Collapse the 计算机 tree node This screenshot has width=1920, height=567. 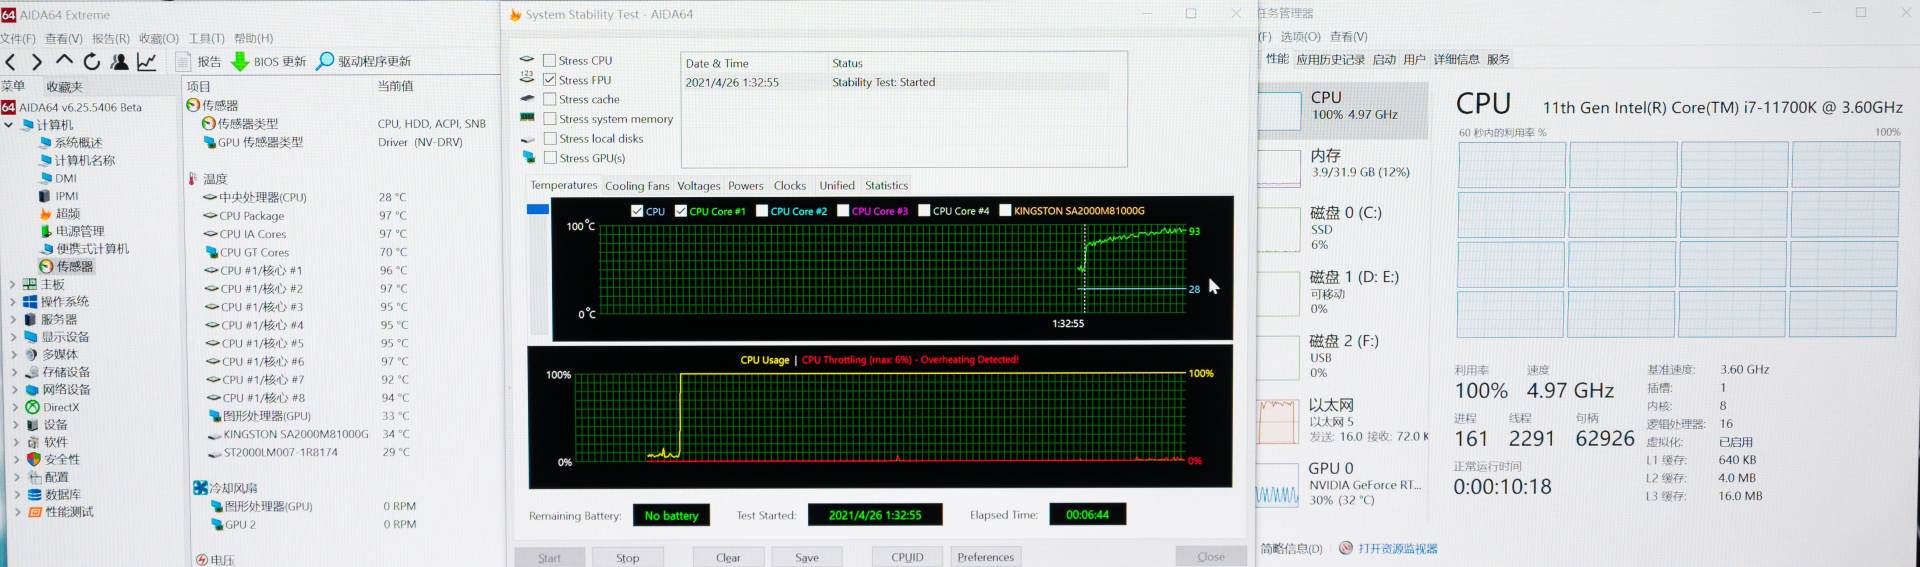pos(9,125)
